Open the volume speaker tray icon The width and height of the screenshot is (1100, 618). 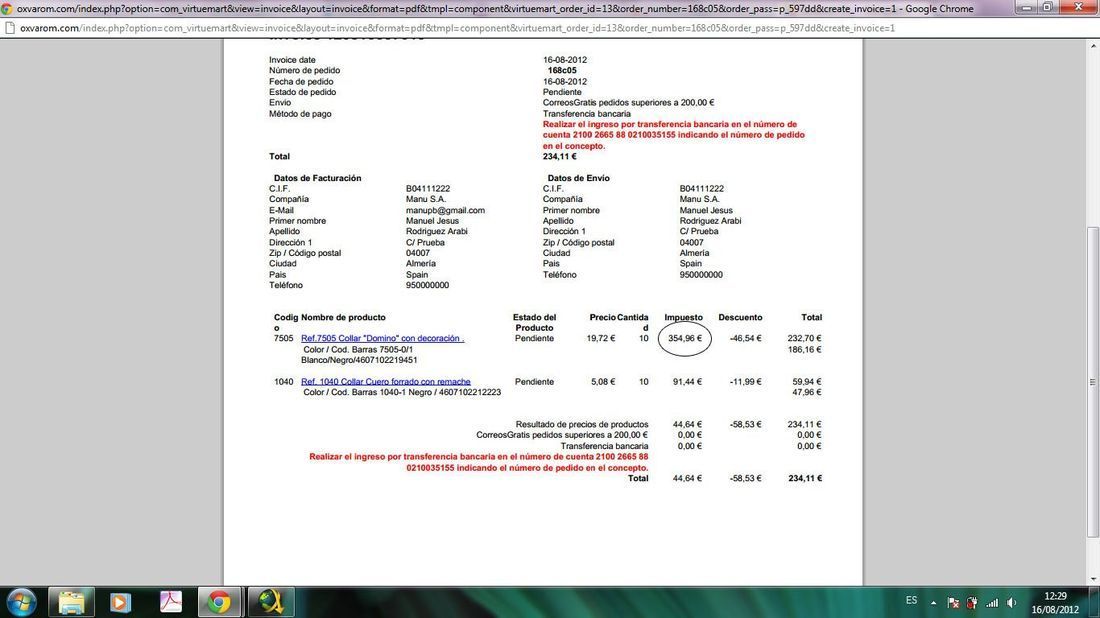(1011, 603)
